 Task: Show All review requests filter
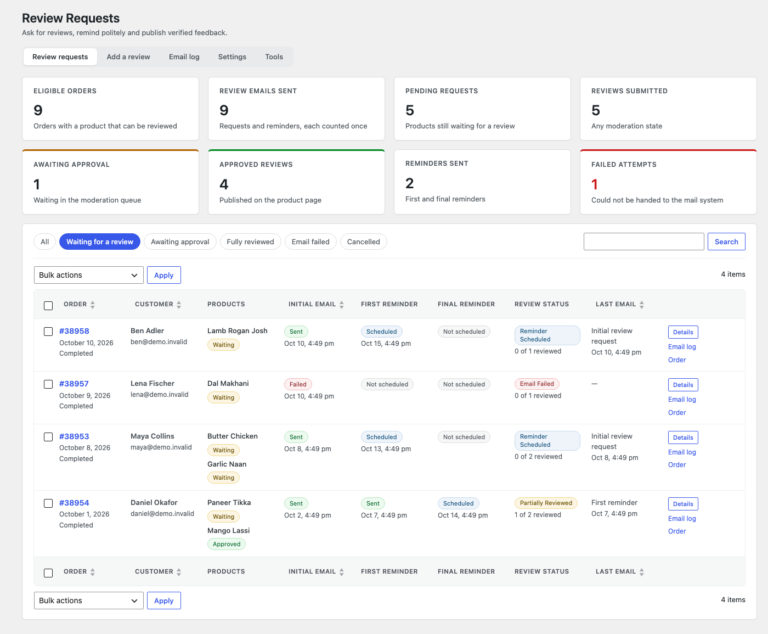pos(45,242)
